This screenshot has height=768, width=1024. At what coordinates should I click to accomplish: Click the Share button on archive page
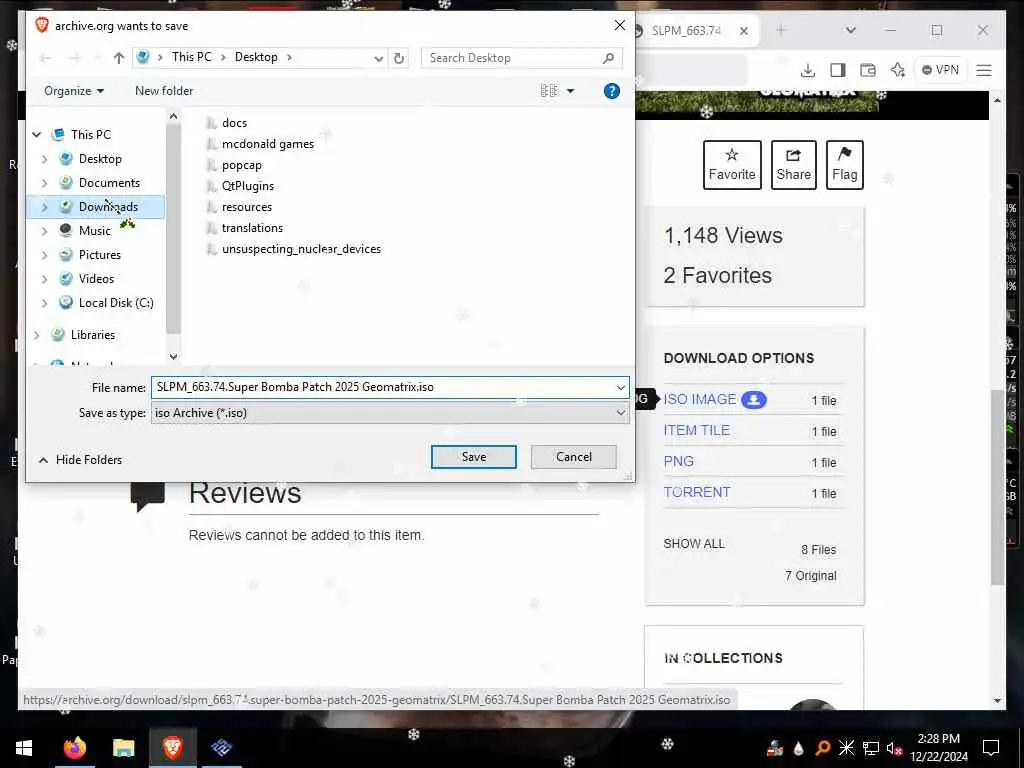pyautogui.click(x=793, y=165)
